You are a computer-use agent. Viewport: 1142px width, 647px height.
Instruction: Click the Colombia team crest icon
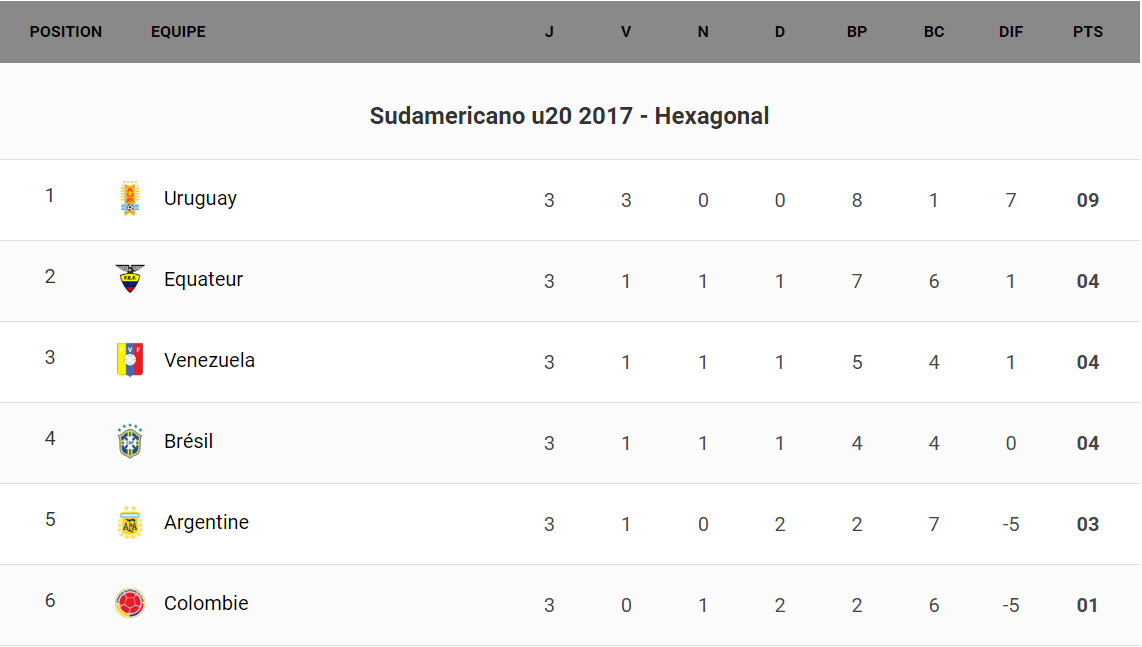tap(130, 603)
